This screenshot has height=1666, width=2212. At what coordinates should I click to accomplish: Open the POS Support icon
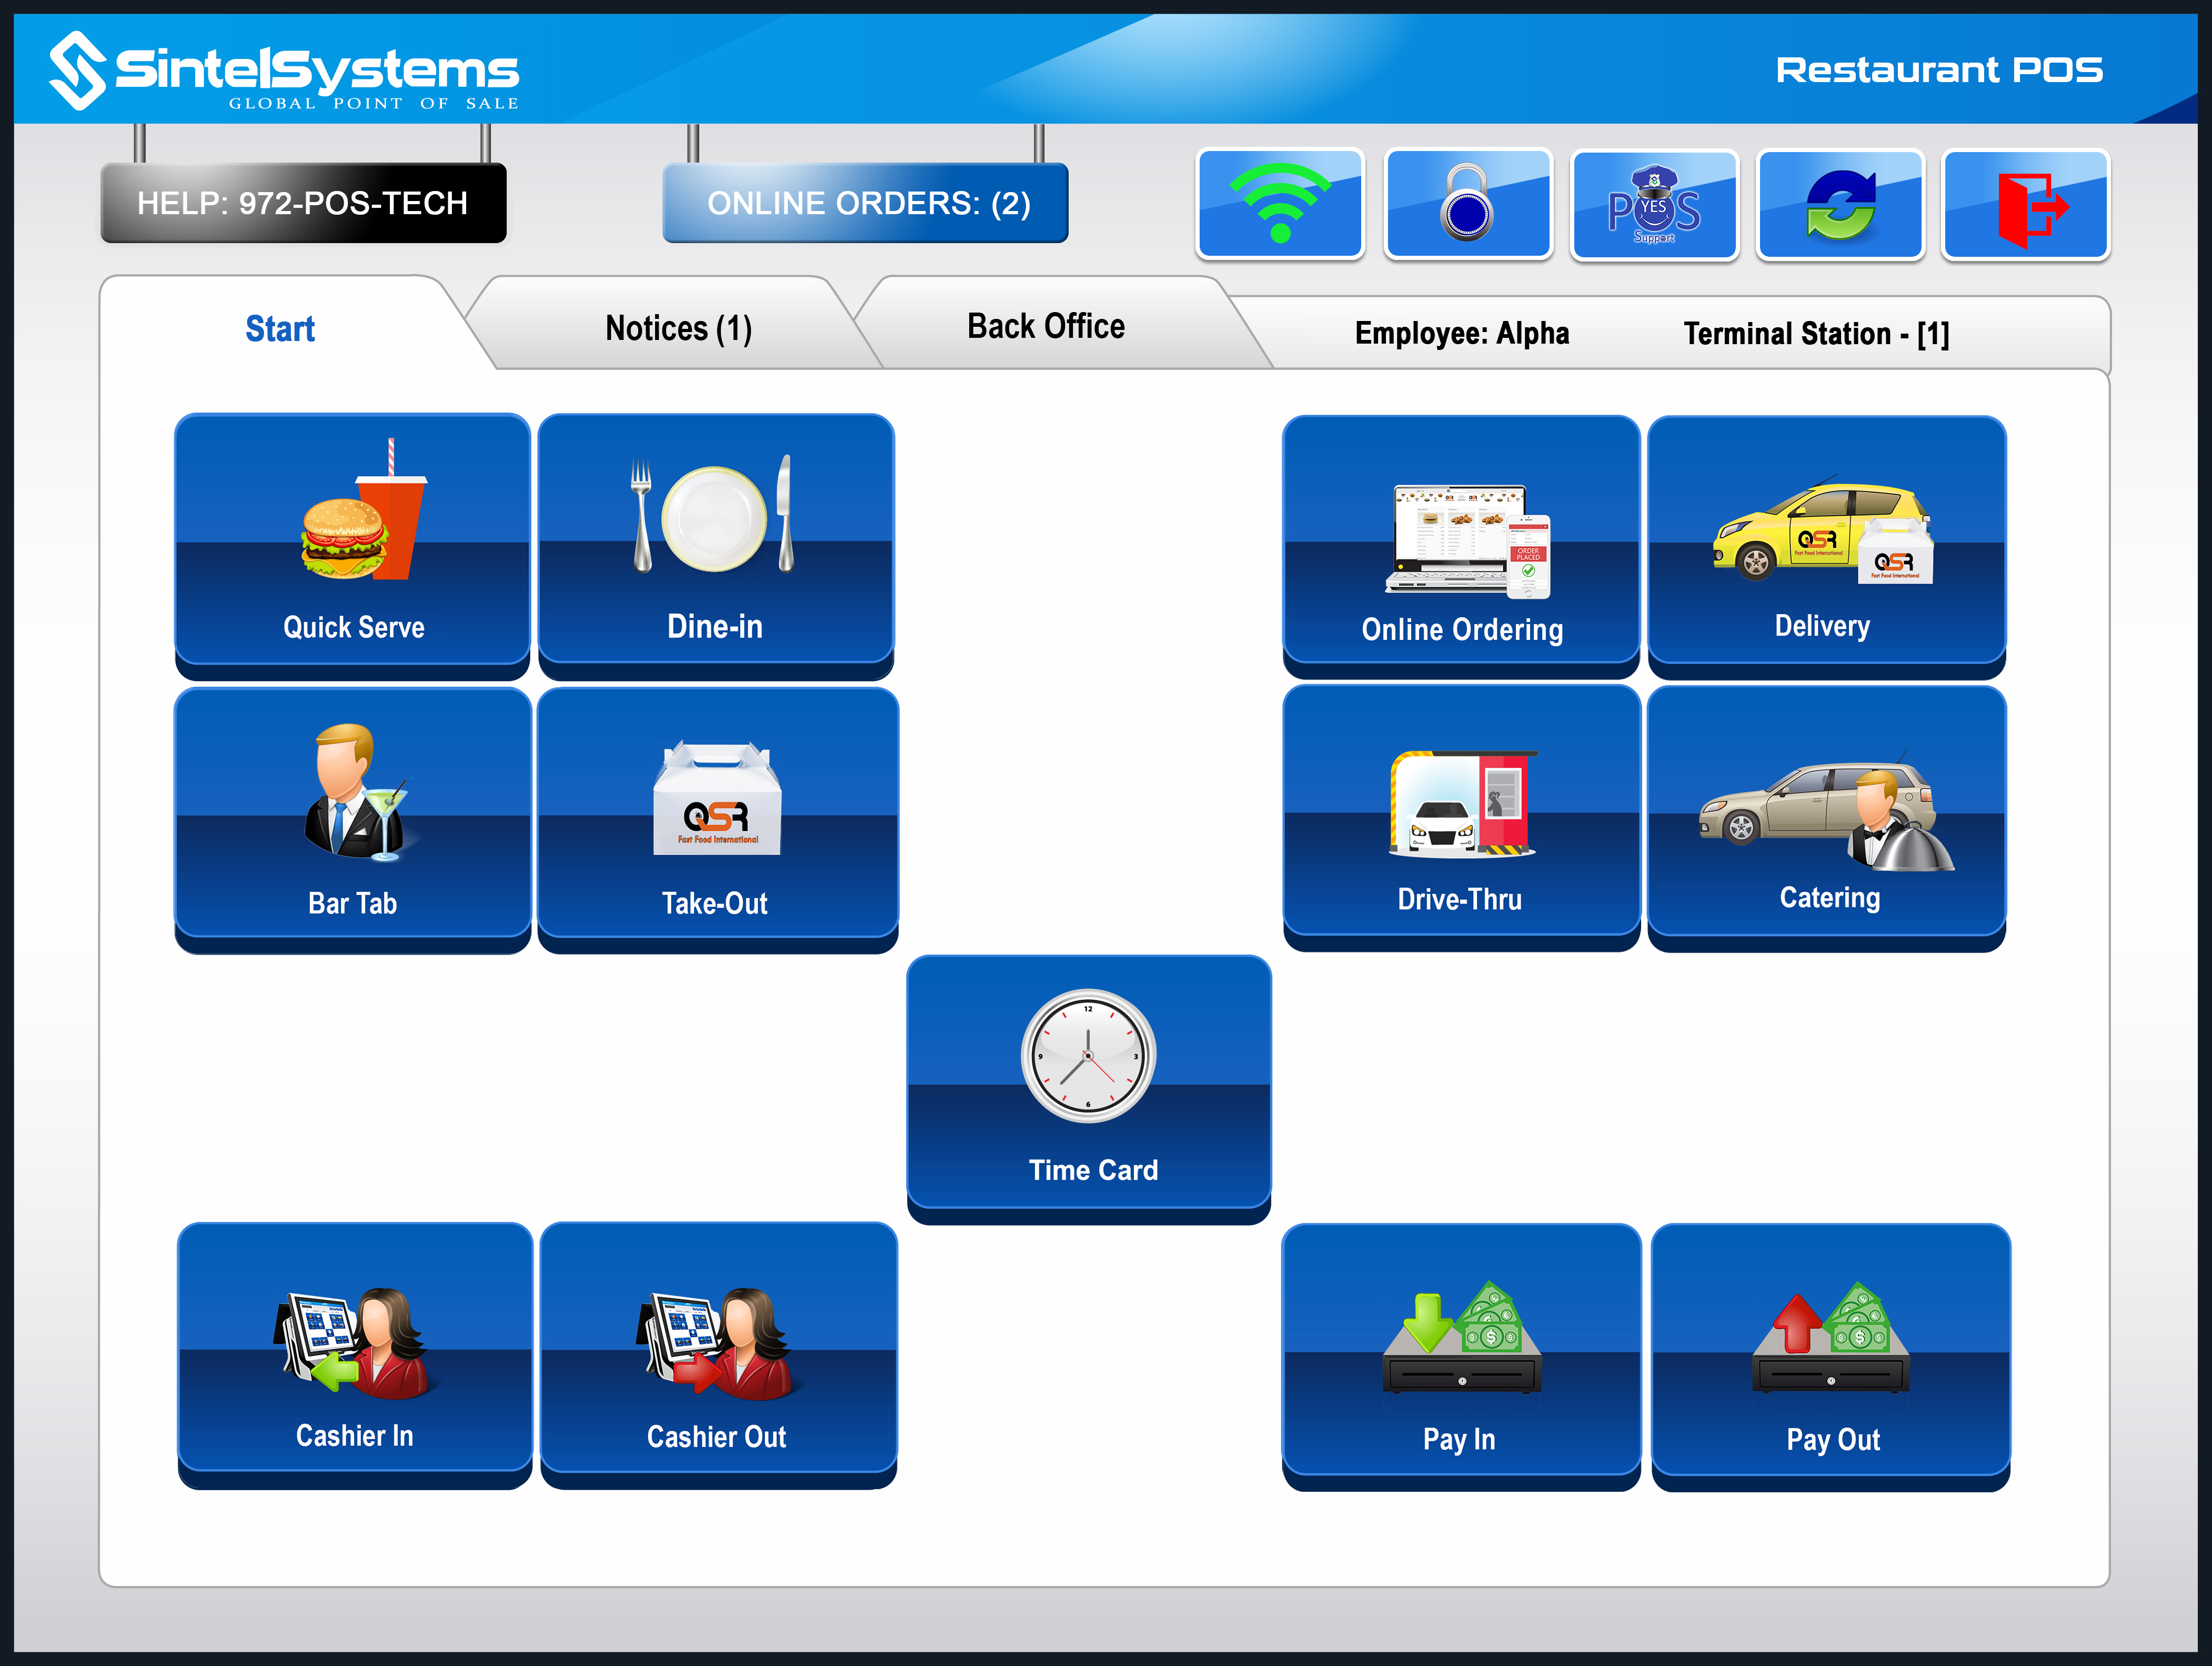(x=1654, y=205)
